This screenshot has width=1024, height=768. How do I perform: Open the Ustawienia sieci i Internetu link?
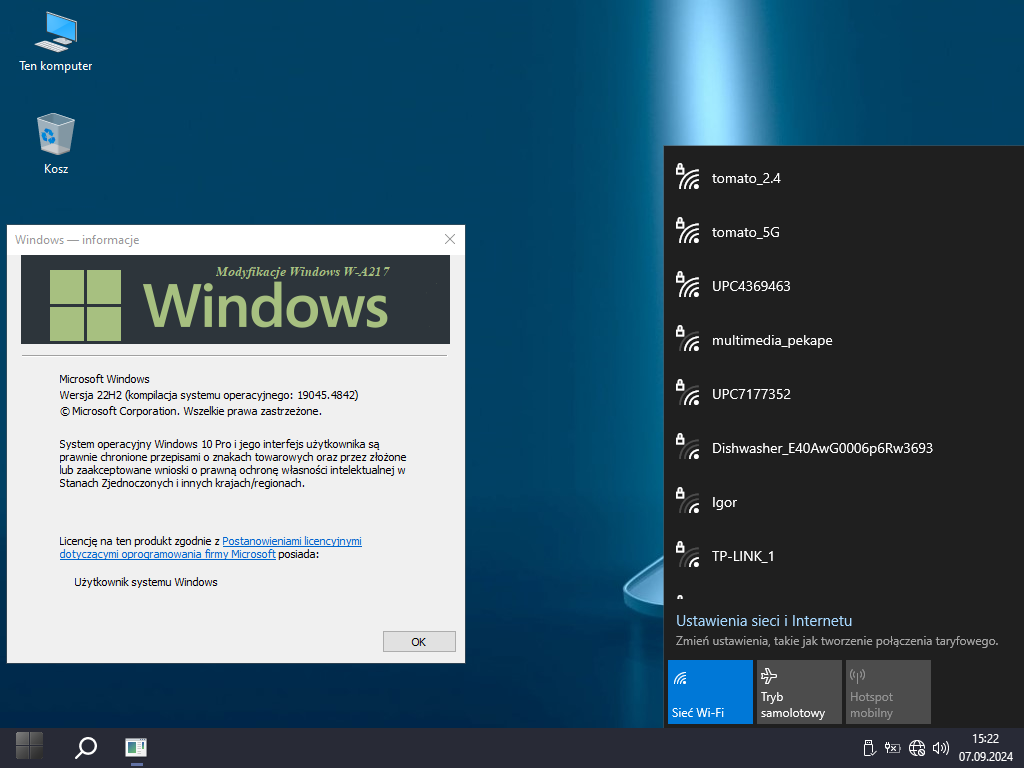point(763,620)
